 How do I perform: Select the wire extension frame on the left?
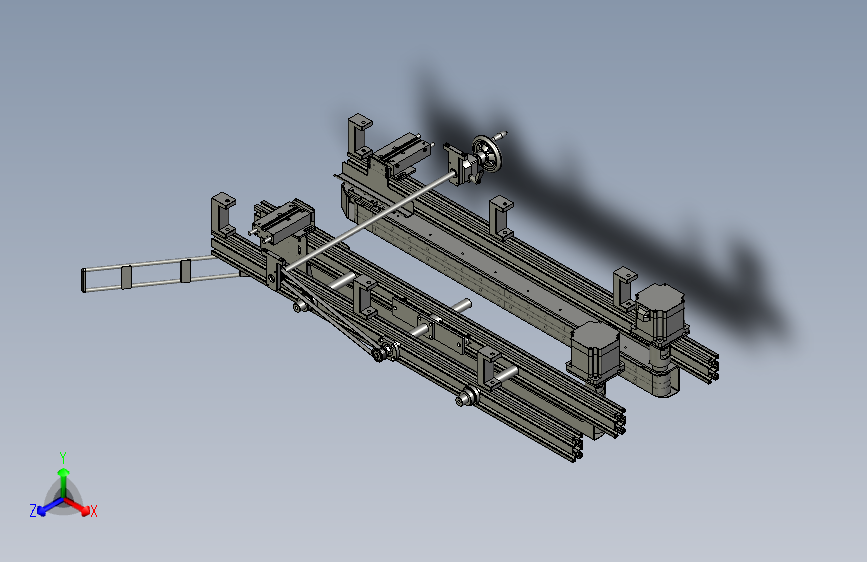coord(159,272)
